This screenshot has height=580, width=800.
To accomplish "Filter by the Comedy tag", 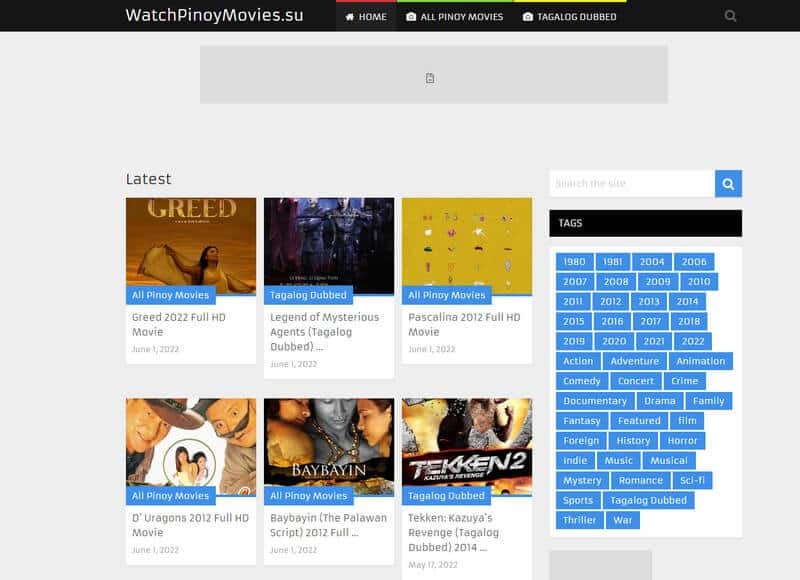I will click(x=582, y=381).
